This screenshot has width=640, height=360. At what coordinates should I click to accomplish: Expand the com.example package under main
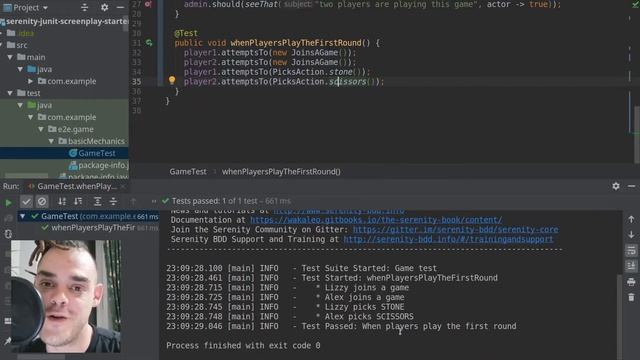tap(30, 81)
